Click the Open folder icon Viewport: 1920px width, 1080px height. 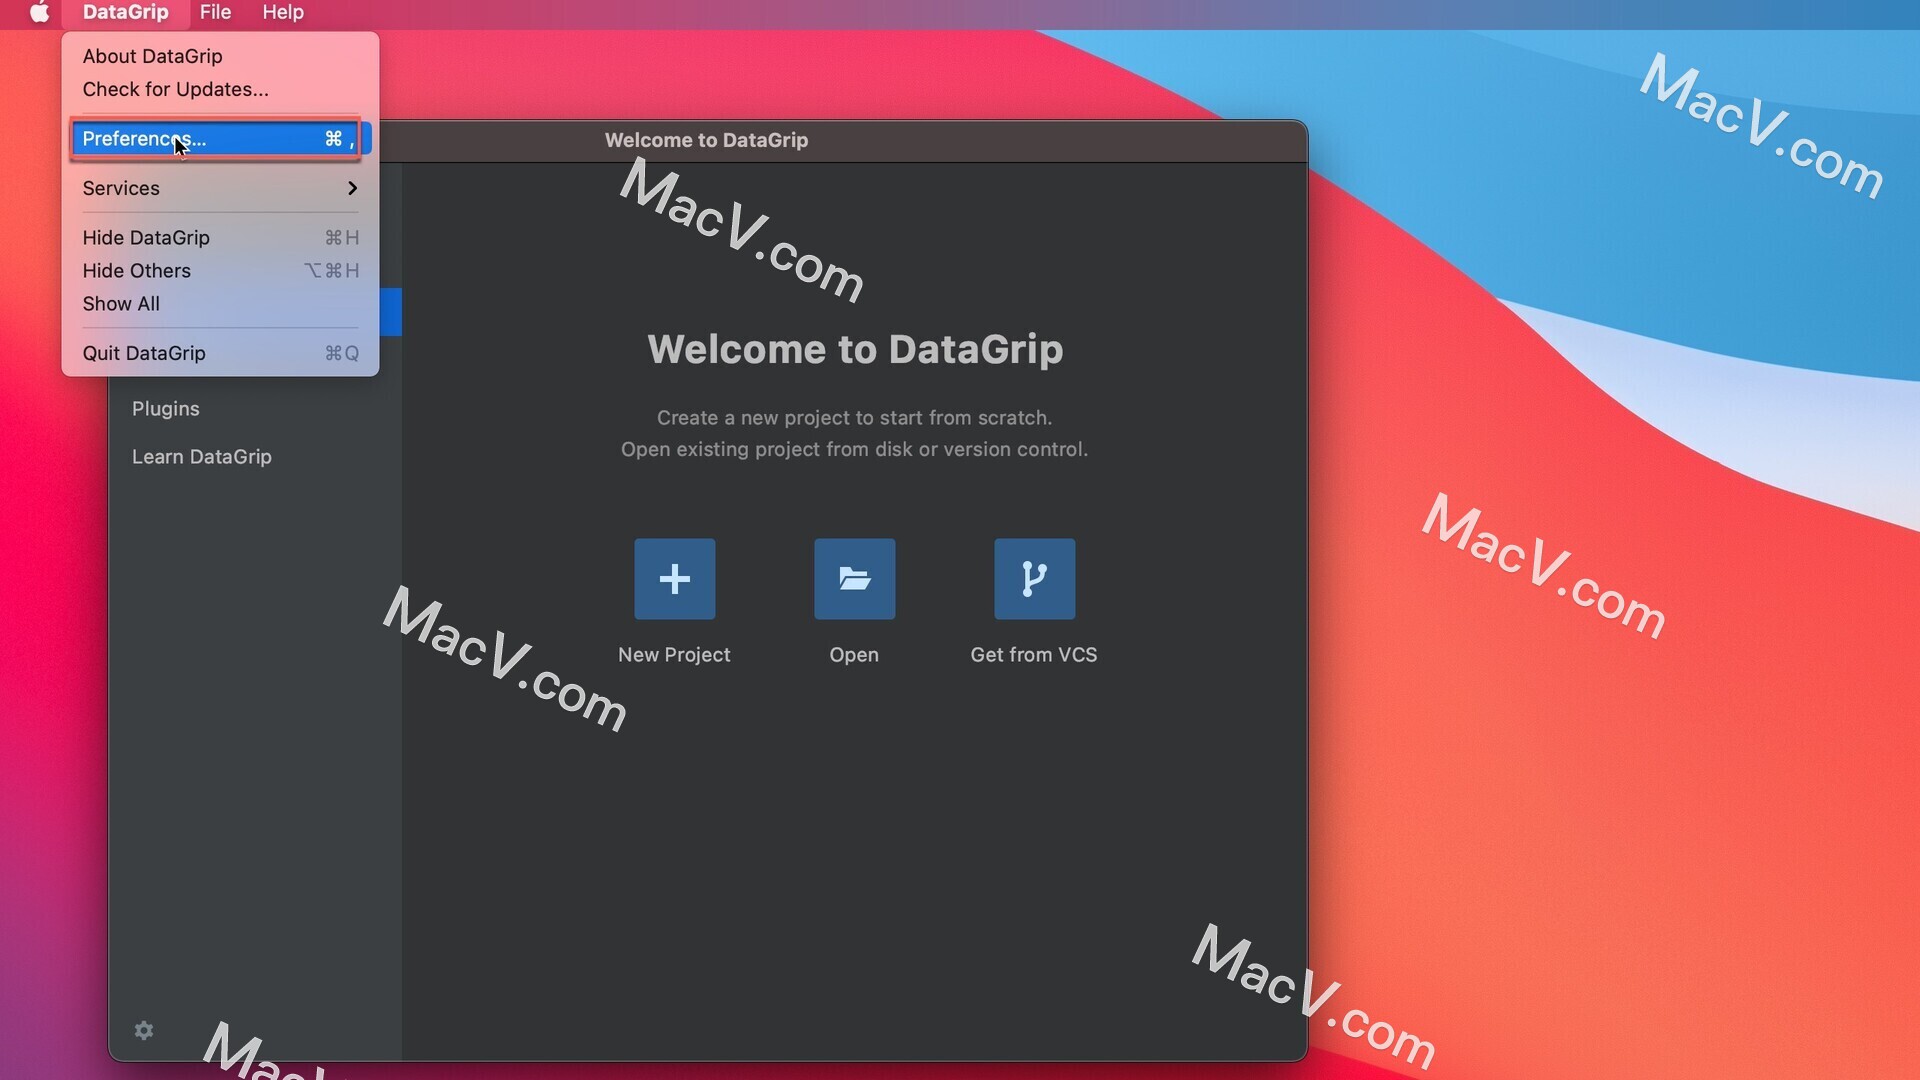(x=854, y=579)
